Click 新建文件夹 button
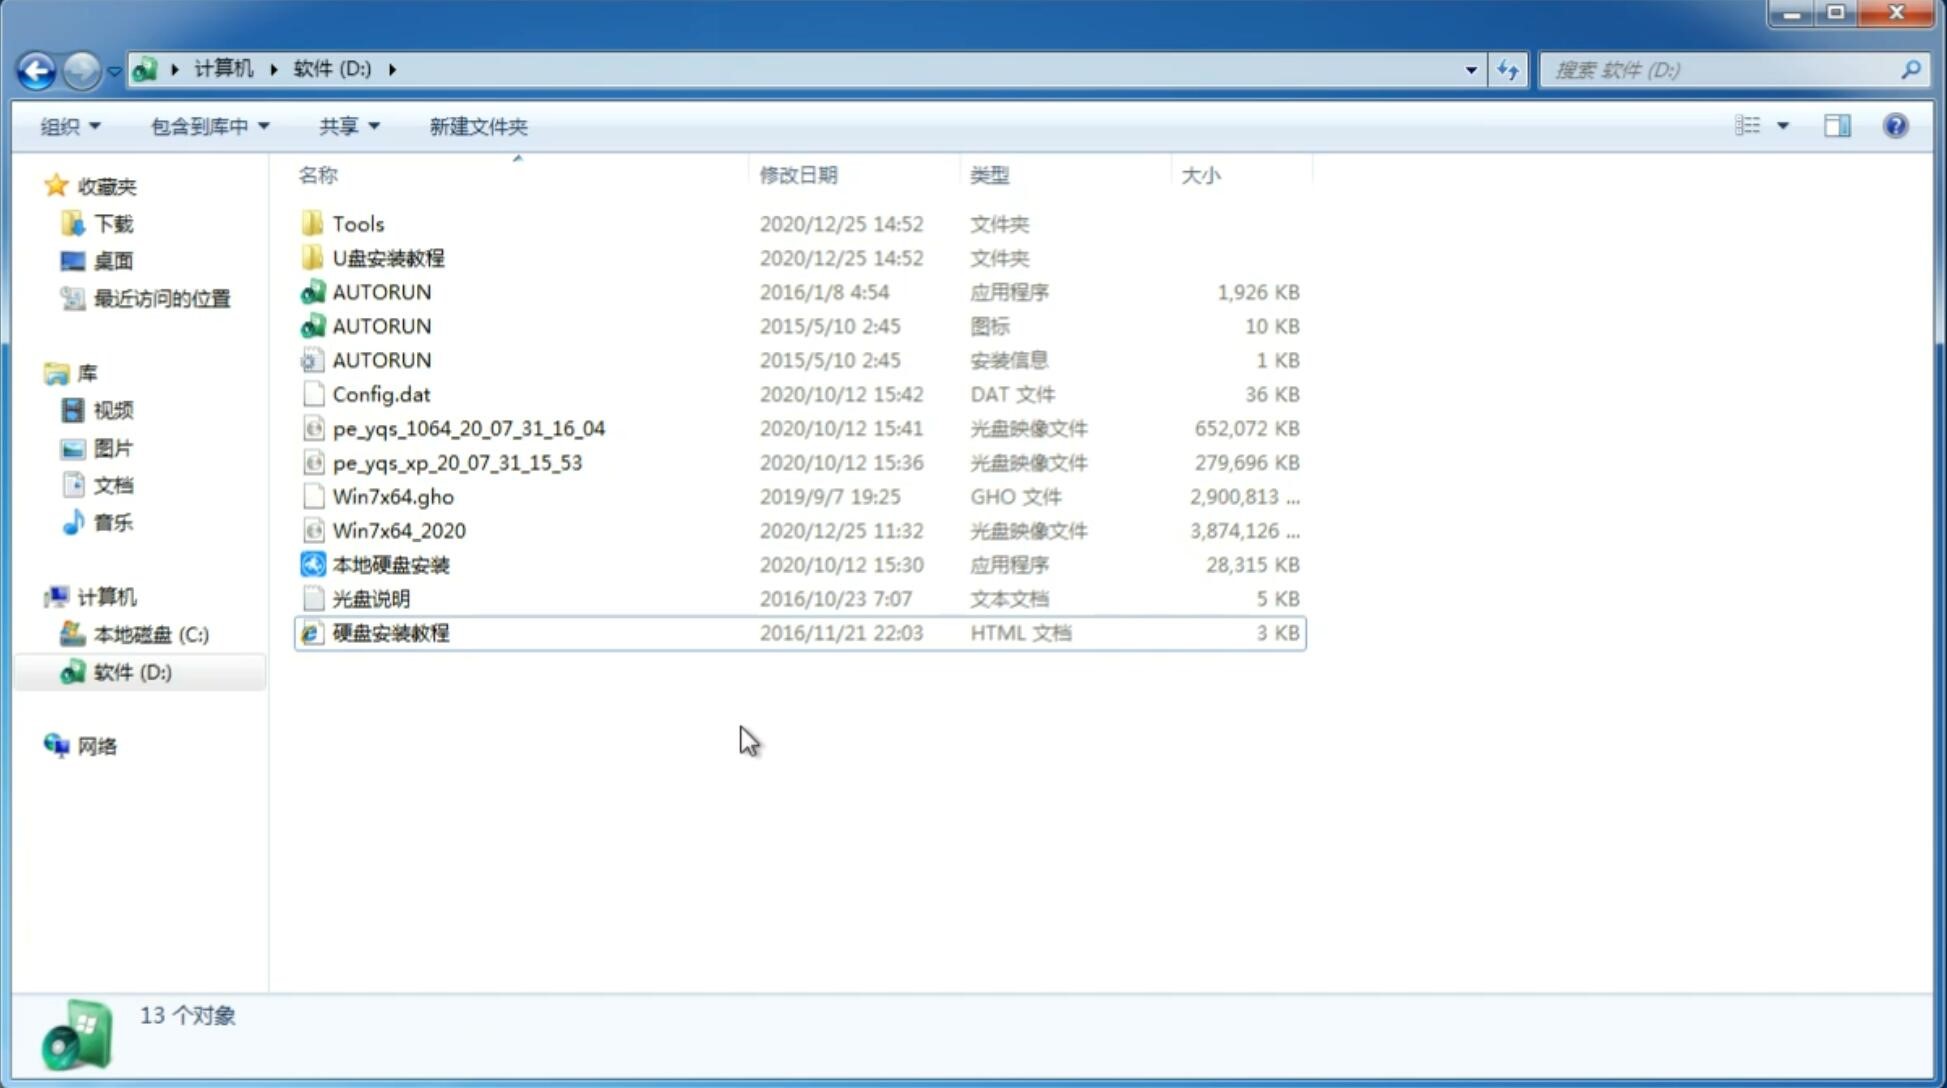1947x1088 pixels. click(x=477, y=126)
